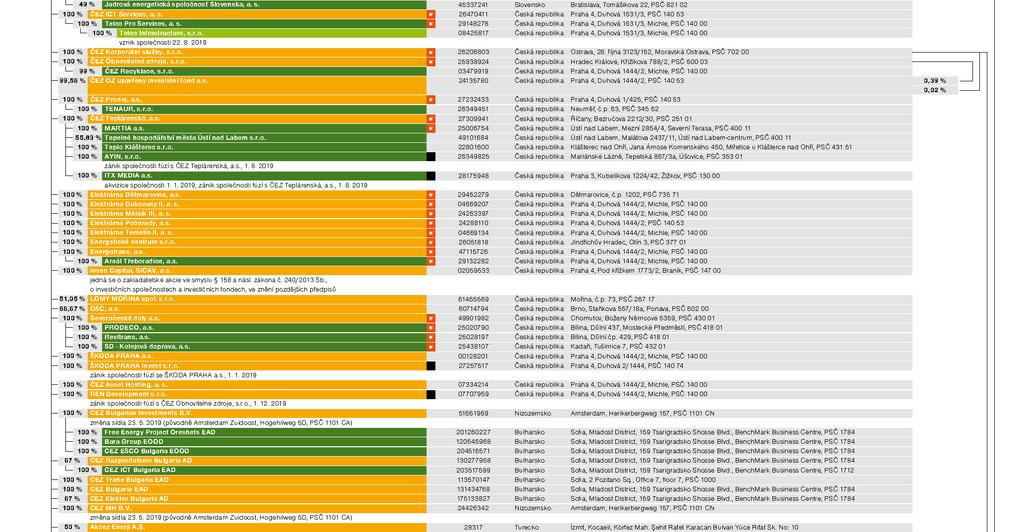Select the ČEZ Recyklace, s.r.o. entry

coord(264,71)
